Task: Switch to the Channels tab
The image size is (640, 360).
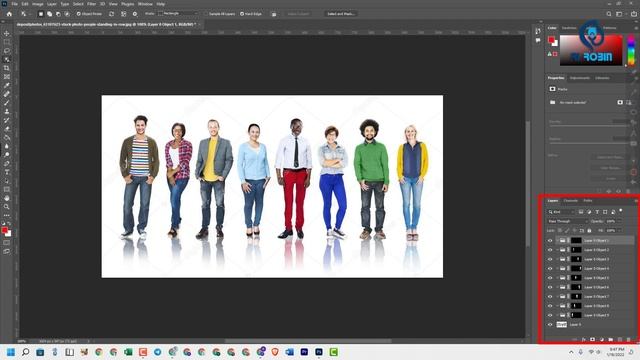Action: point(571,201)
